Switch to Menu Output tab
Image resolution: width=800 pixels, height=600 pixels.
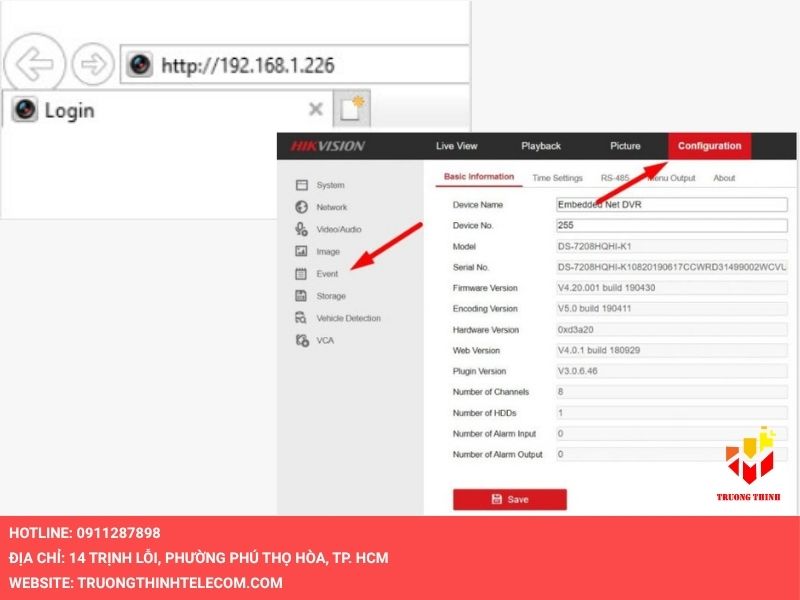(671, 178)
